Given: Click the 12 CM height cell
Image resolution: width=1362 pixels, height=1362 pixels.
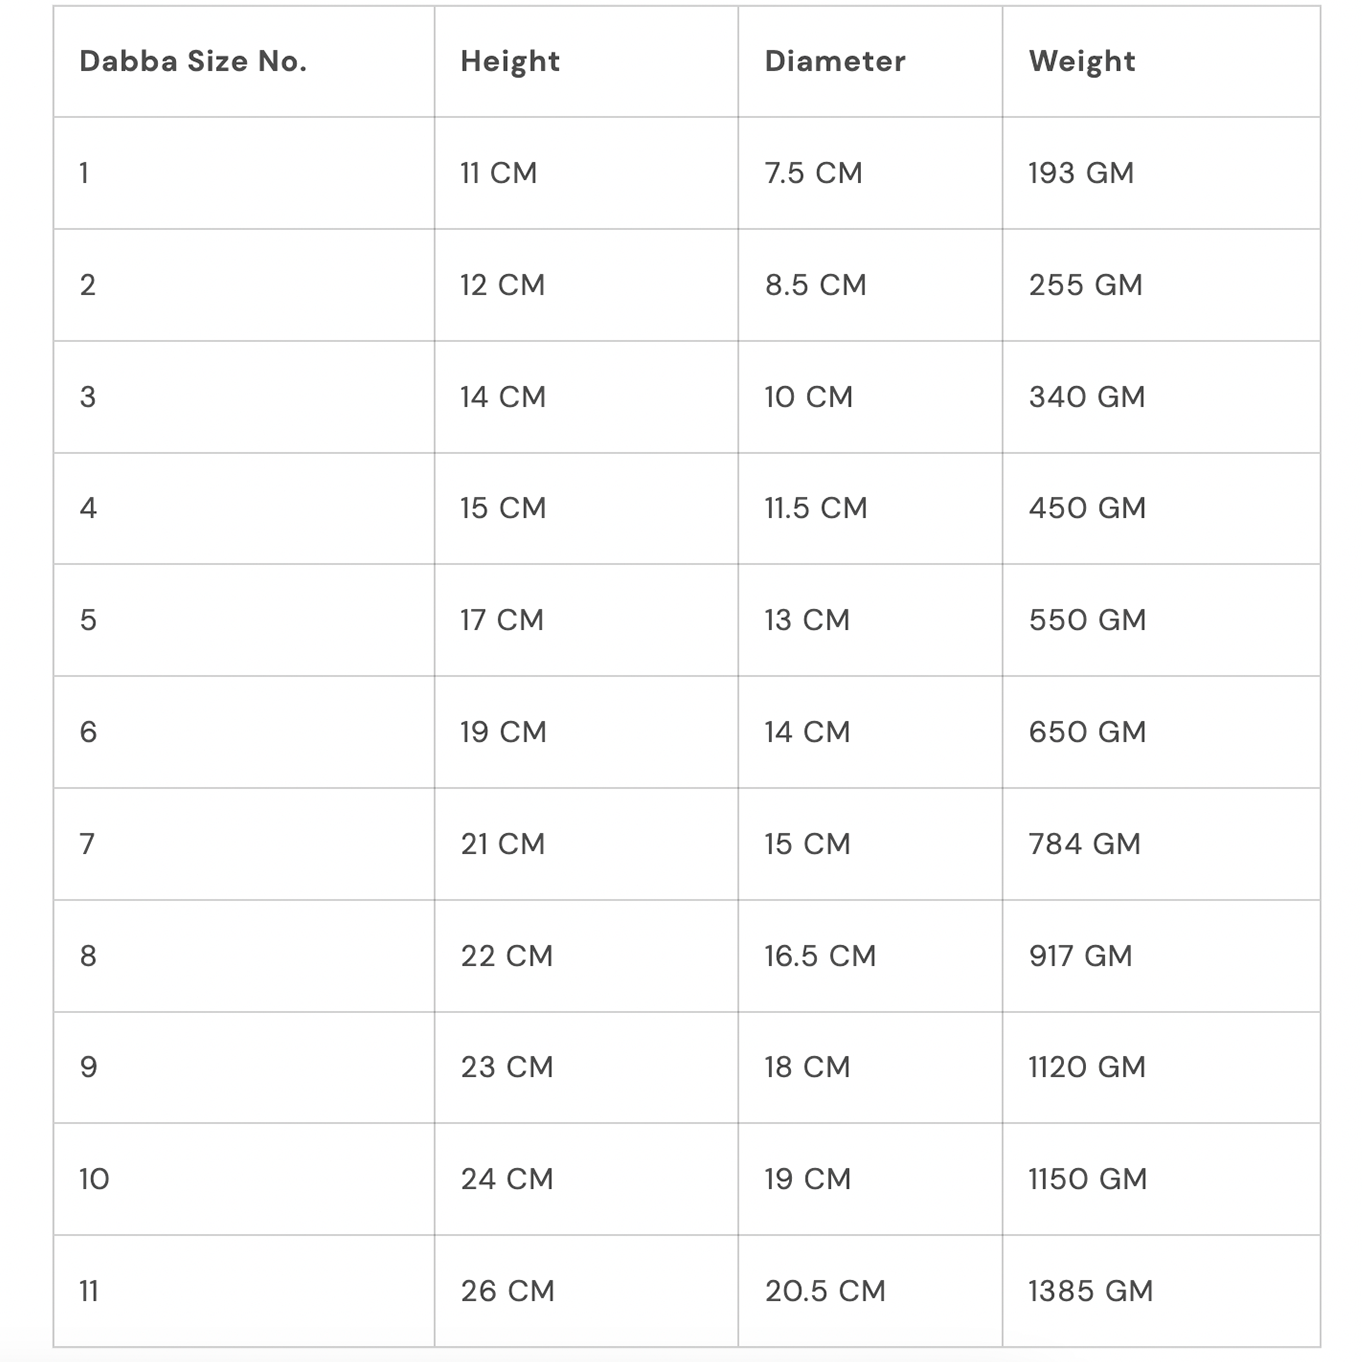Looking at the screenshot, I should click(x=502, y=285).
